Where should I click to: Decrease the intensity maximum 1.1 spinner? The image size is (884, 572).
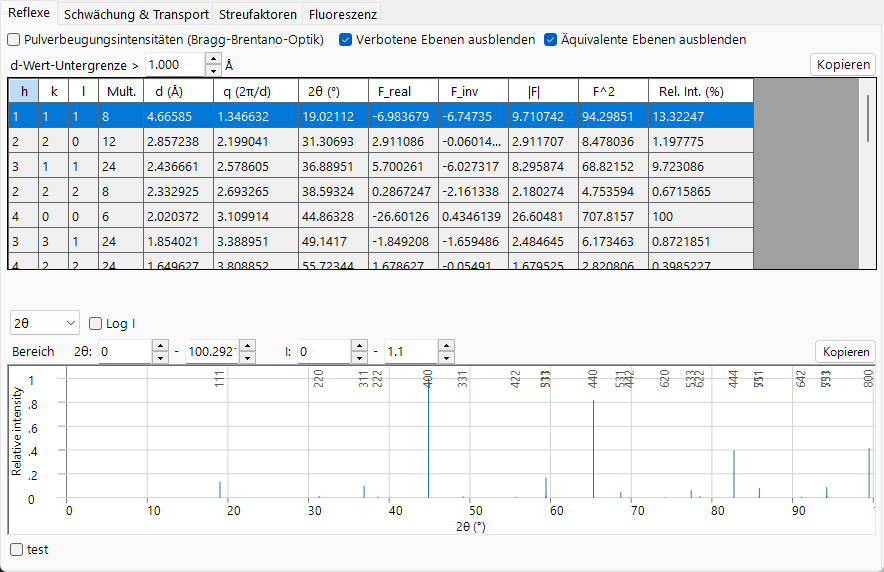point(447,357)
